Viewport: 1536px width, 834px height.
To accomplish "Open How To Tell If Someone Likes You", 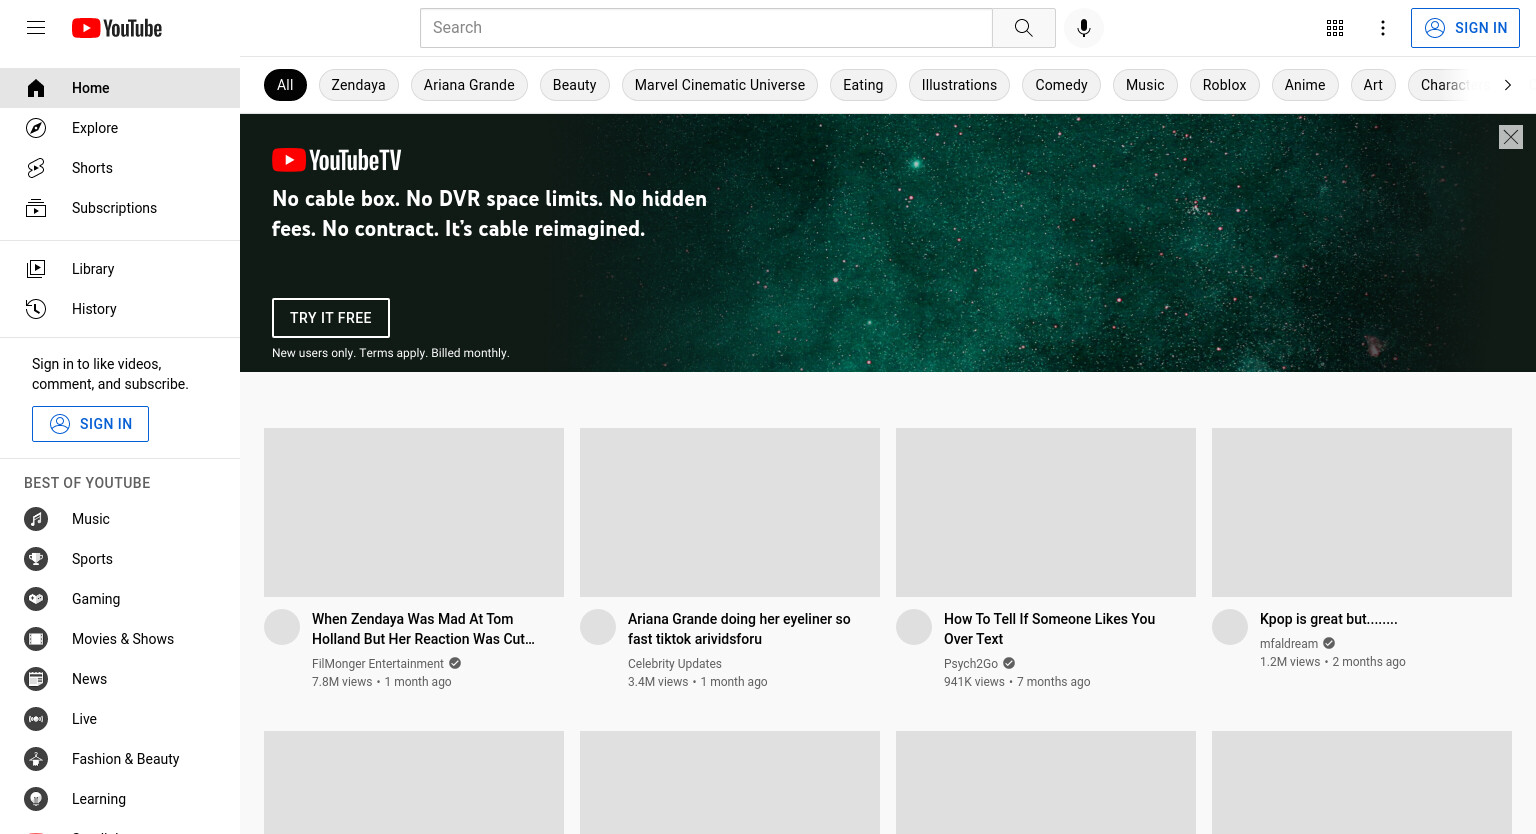I will [x=1049, y=629].
